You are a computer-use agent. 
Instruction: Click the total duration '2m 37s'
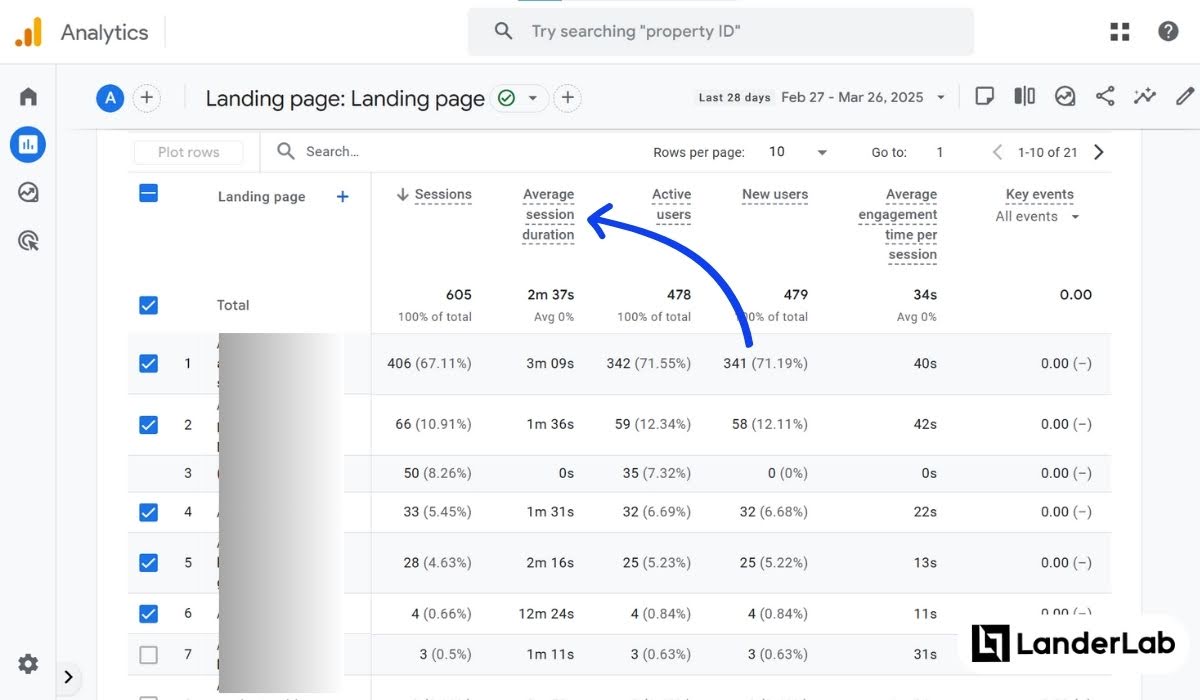(551, 295)
